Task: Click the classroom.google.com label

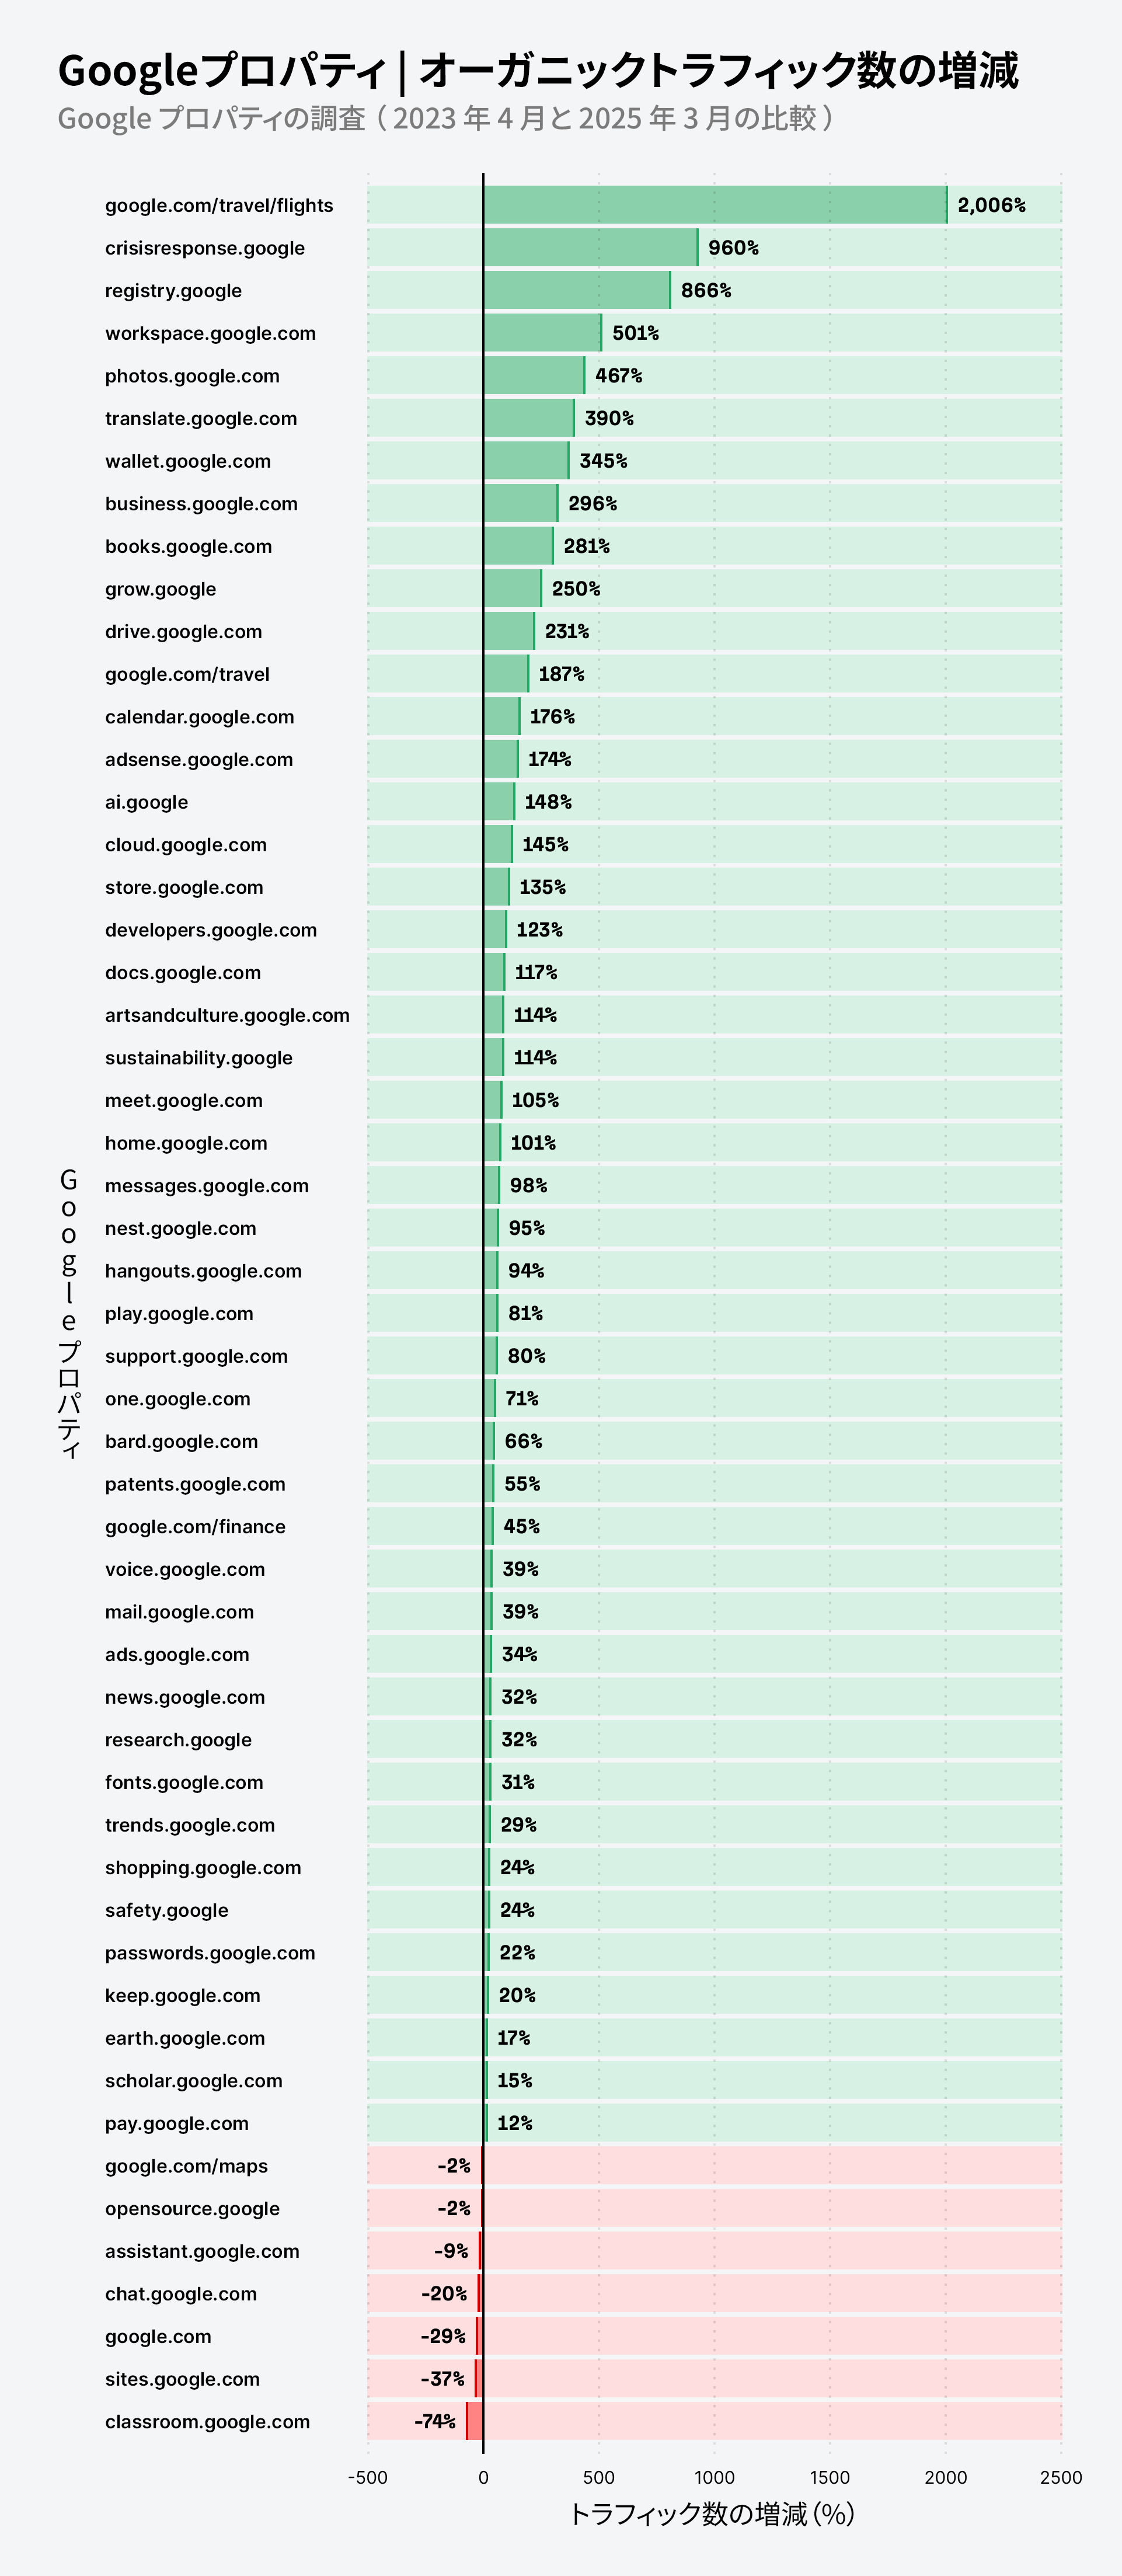Action: (x=207, y=2421)
